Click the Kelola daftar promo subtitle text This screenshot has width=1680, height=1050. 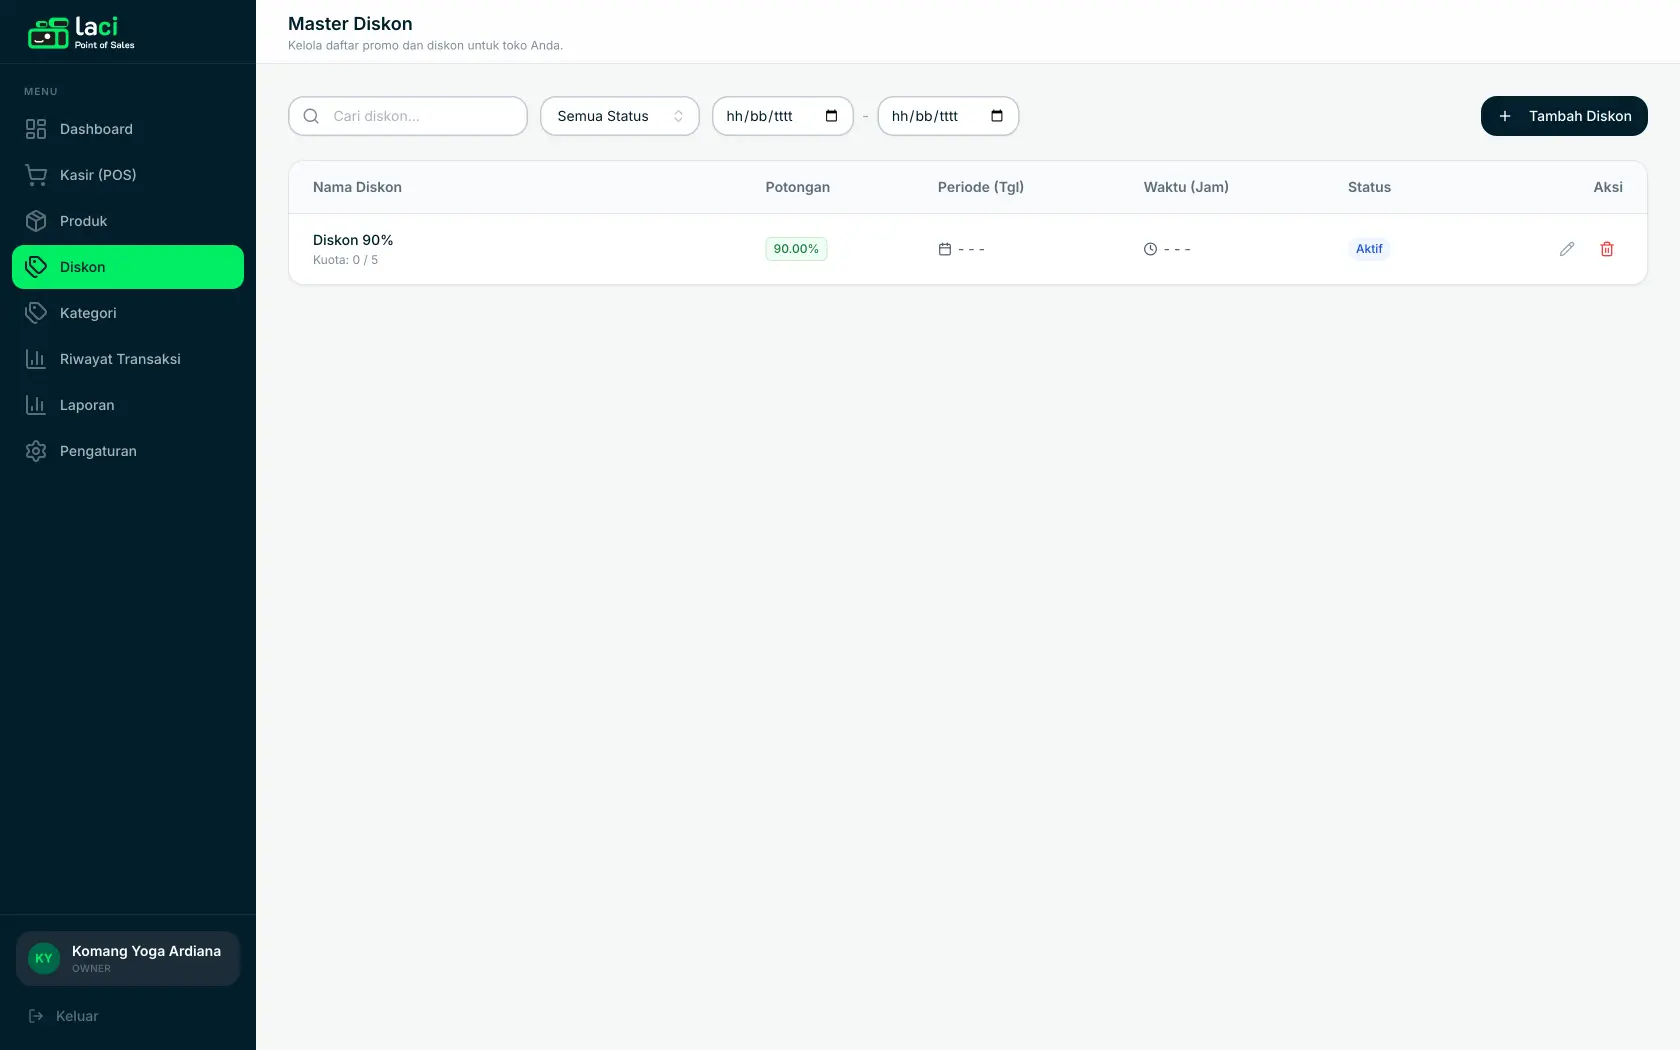click(425, 46)
